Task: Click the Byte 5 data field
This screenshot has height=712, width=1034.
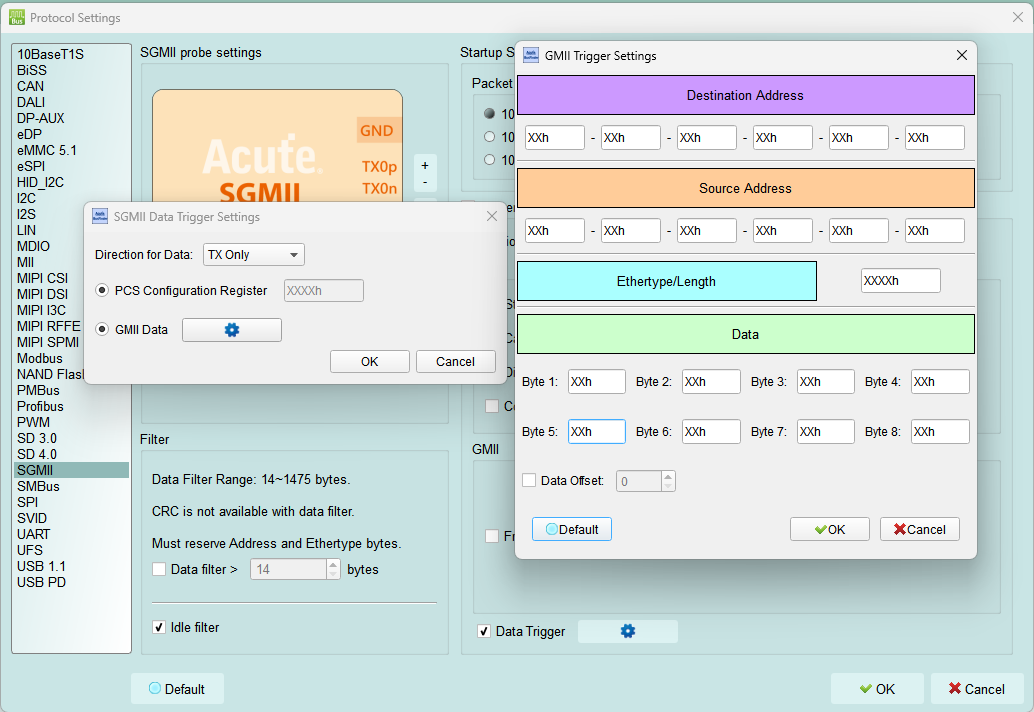Action: pos(597,432)
